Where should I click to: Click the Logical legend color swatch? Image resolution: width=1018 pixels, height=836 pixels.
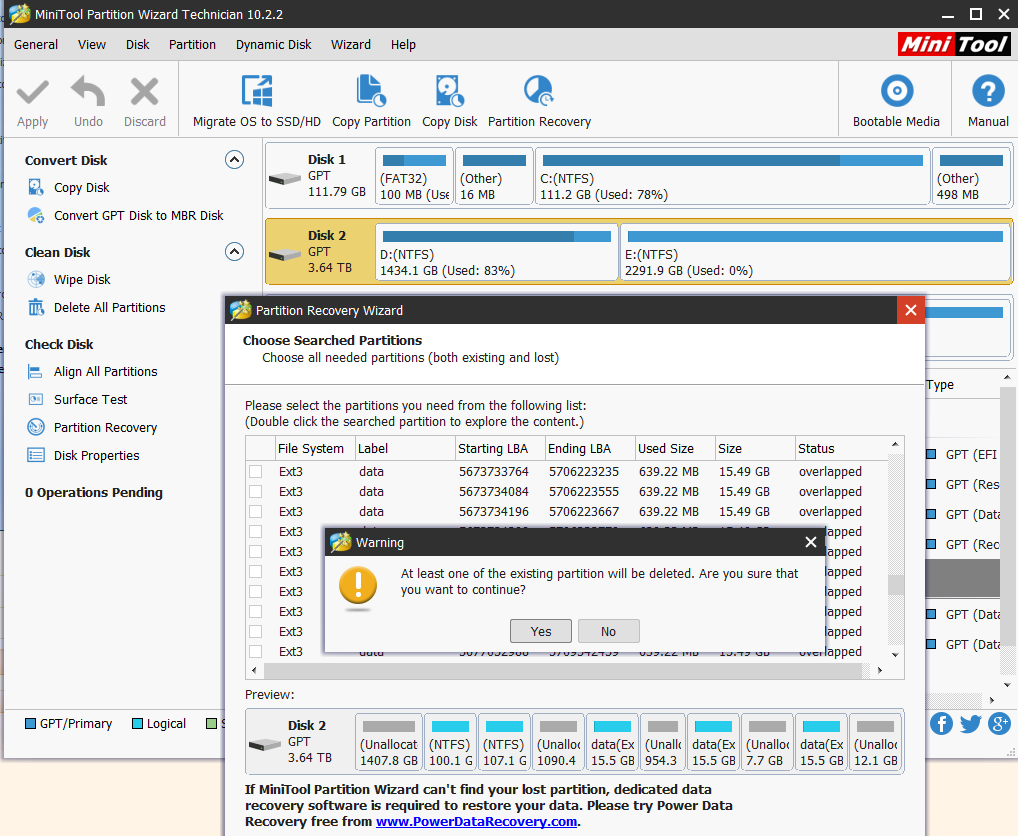click(138, 724)
